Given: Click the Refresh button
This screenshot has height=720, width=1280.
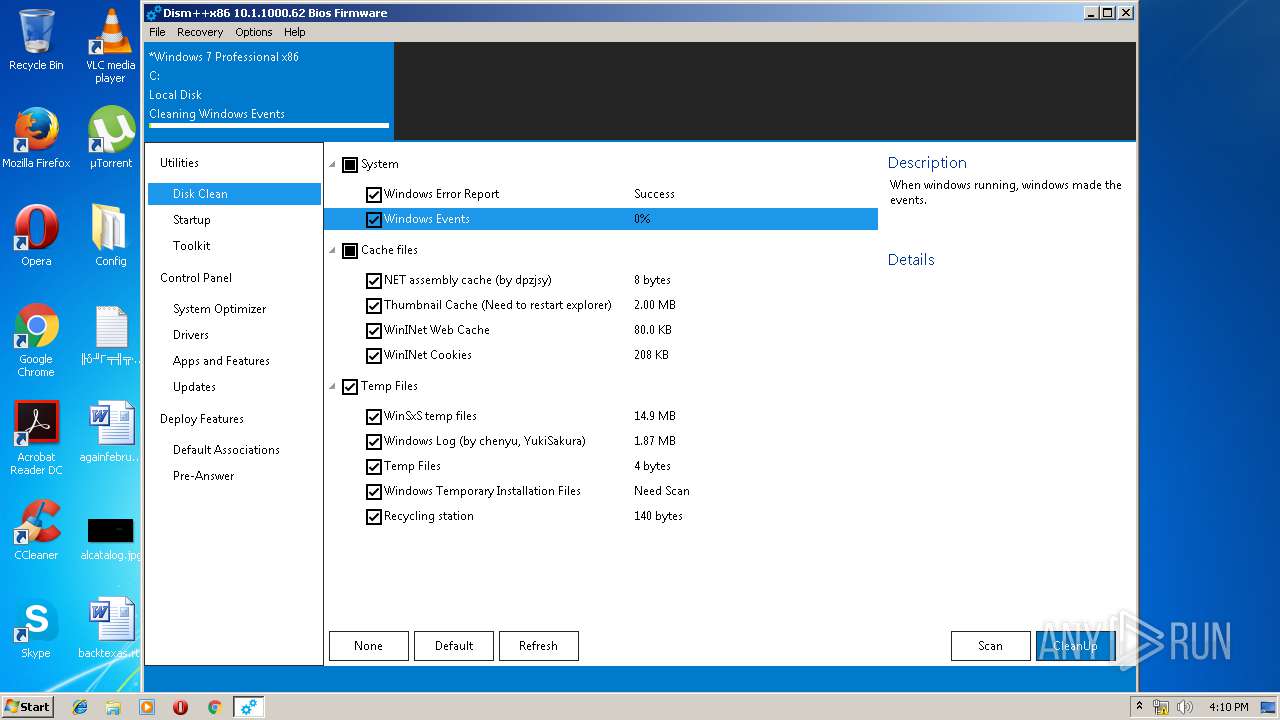Looking at the screenshot, I should coord(539,646).
